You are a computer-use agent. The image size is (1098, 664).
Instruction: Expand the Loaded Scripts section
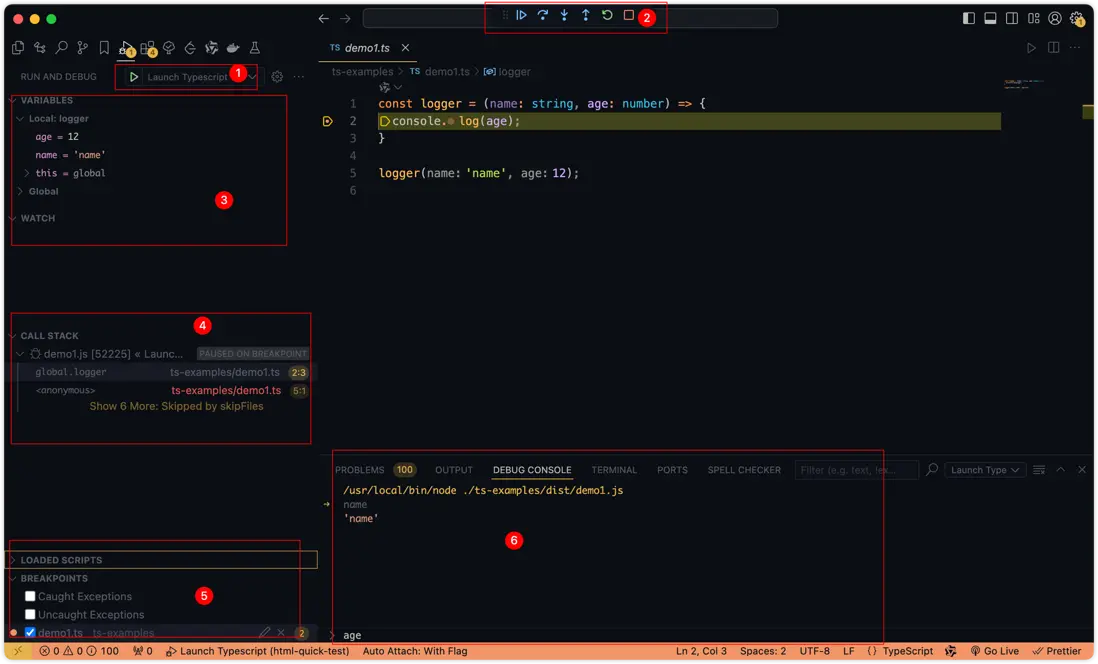(61, 560)
